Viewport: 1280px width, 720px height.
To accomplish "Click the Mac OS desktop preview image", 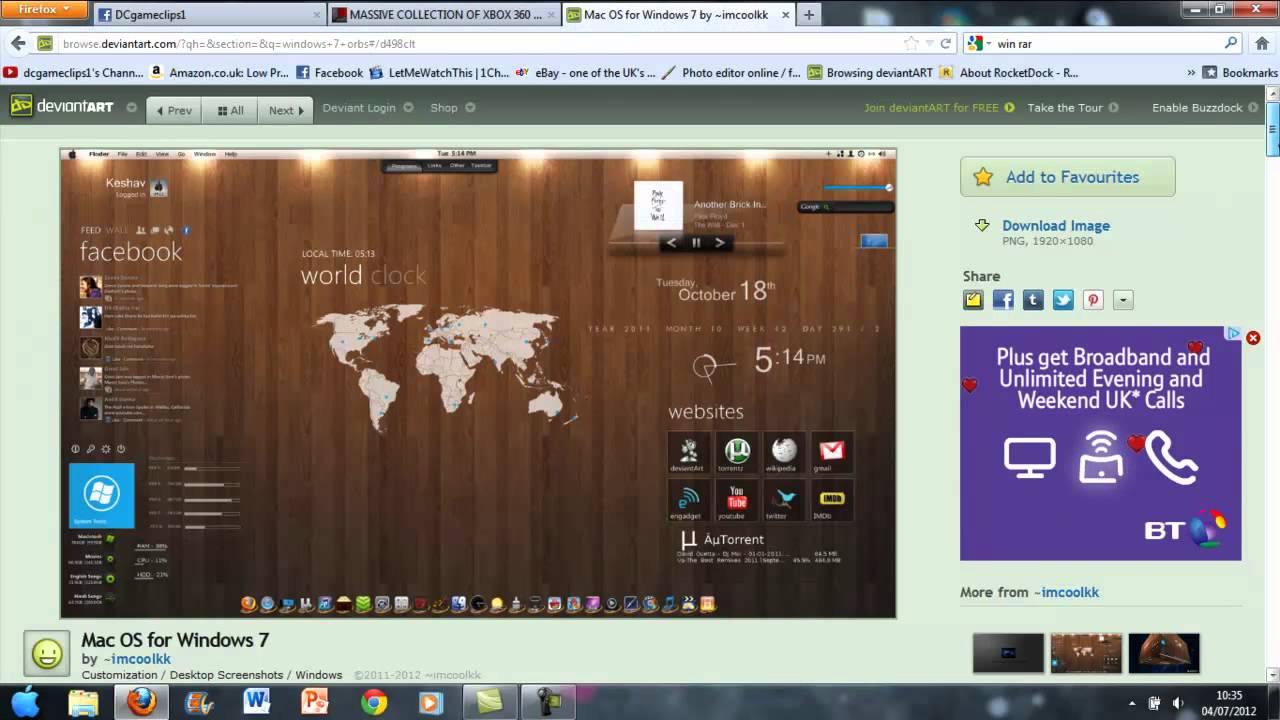I will click(x=478, y=383).
